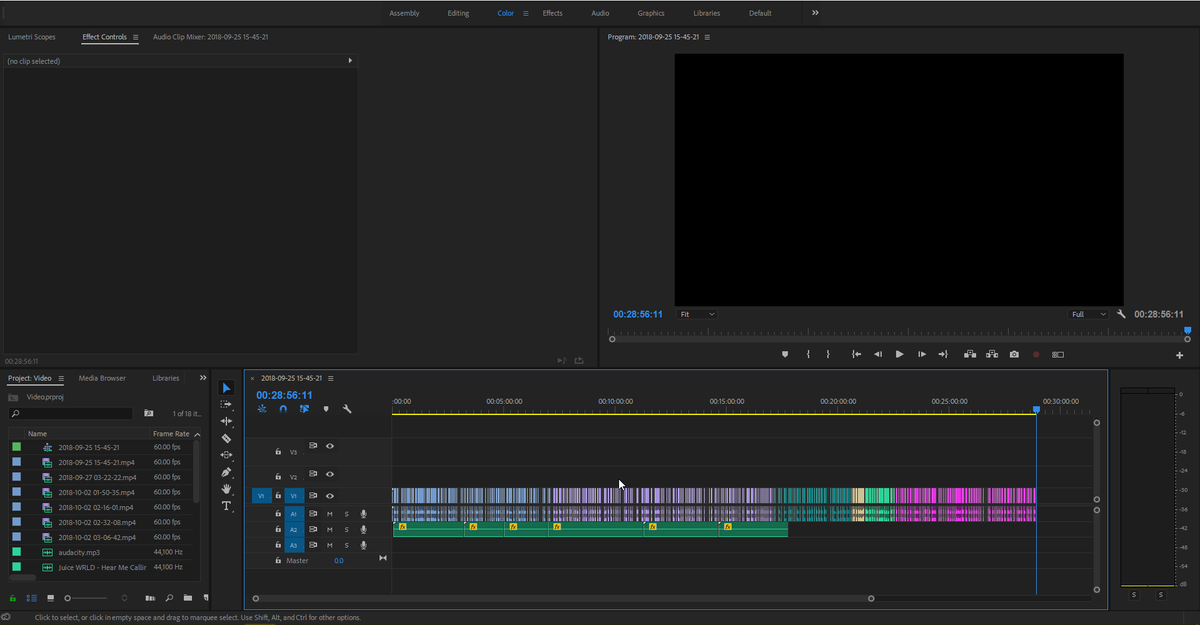
Task: Switch to the Audio workspace
Action: point(600,13)
